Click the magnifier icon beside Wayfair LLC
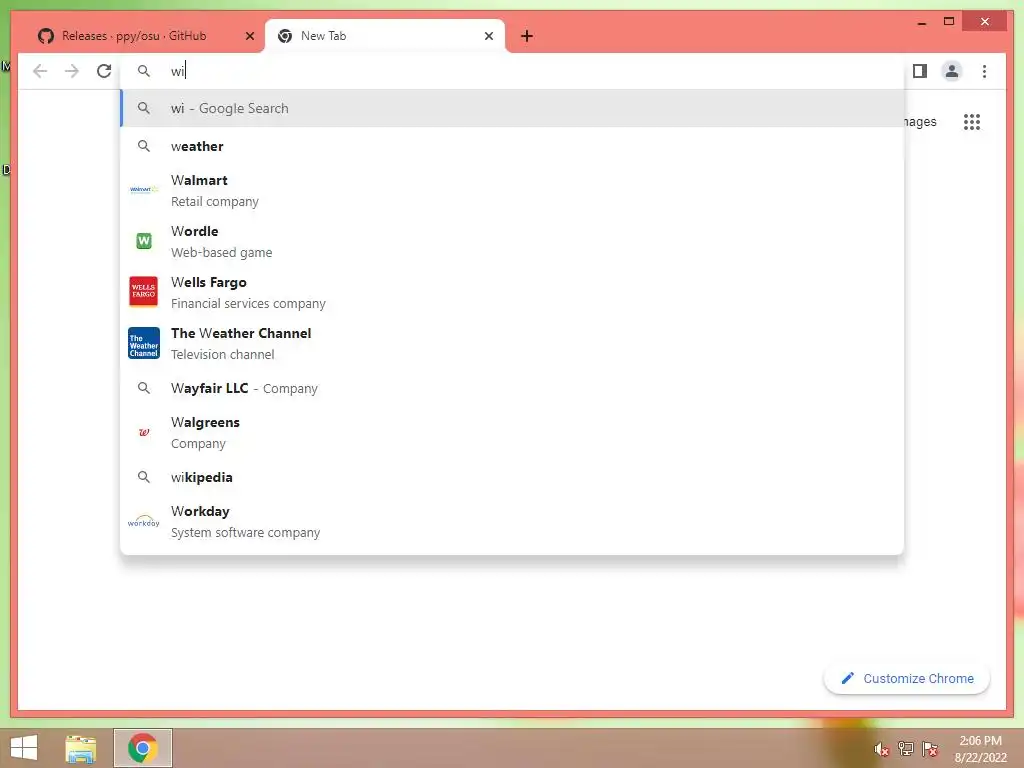Viewport: 1024px width, 768px height. [x=144, y=388]
